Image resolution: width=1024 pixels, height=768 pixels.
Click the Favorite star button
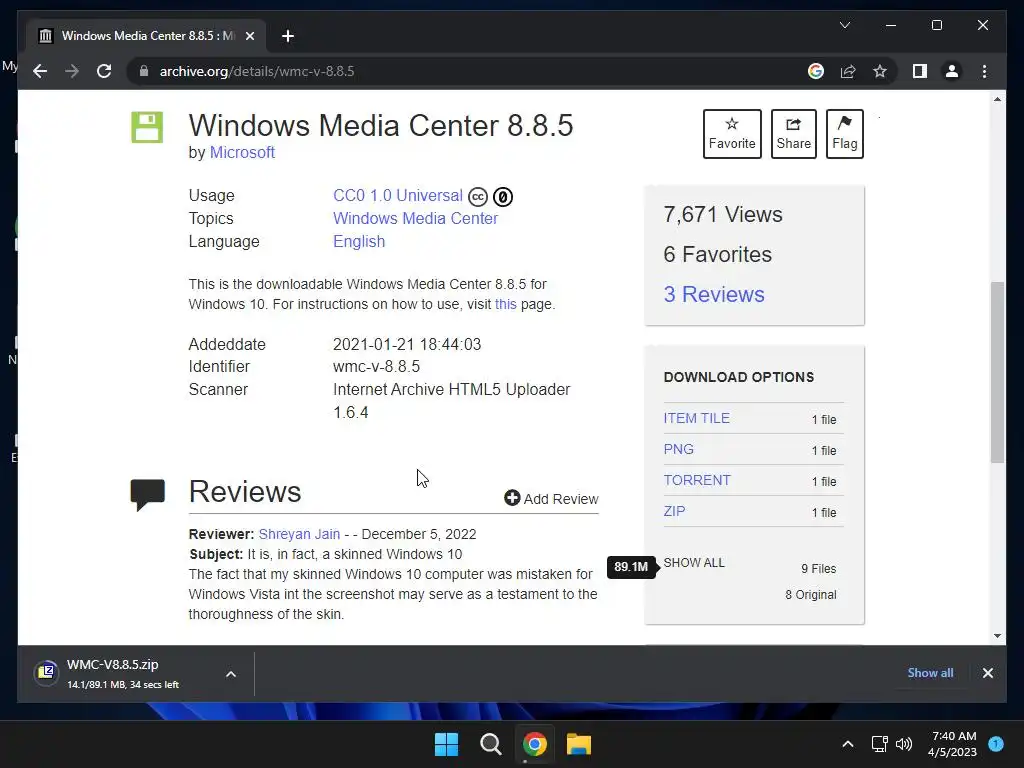point(732,134)
